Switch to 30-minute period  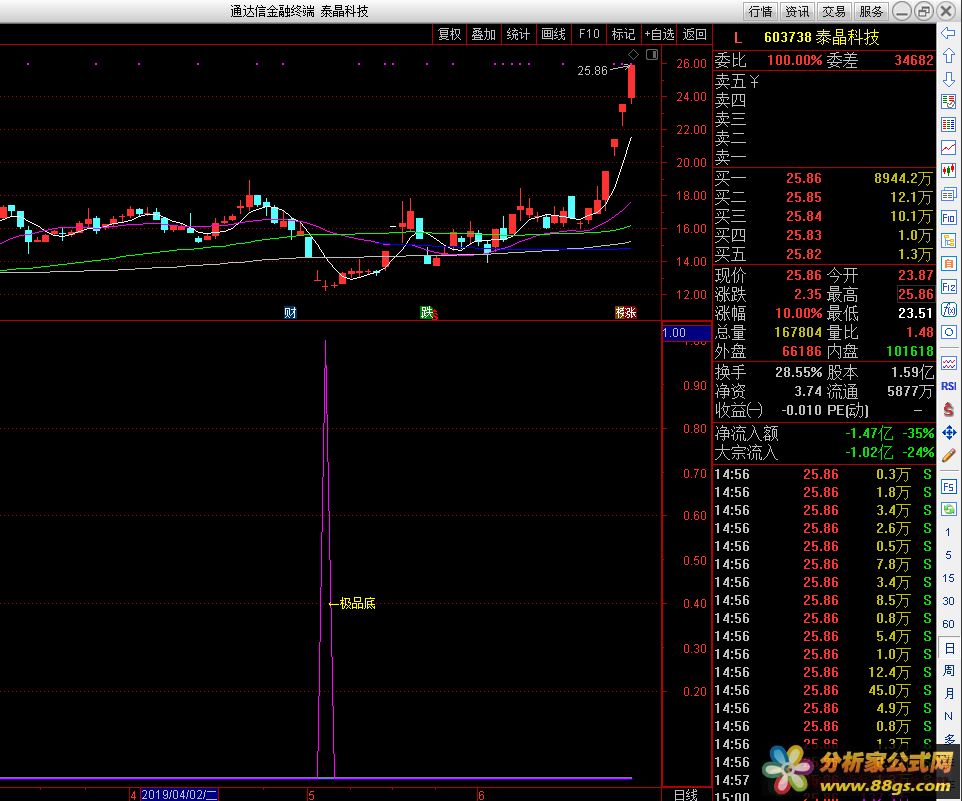[949, 601]
